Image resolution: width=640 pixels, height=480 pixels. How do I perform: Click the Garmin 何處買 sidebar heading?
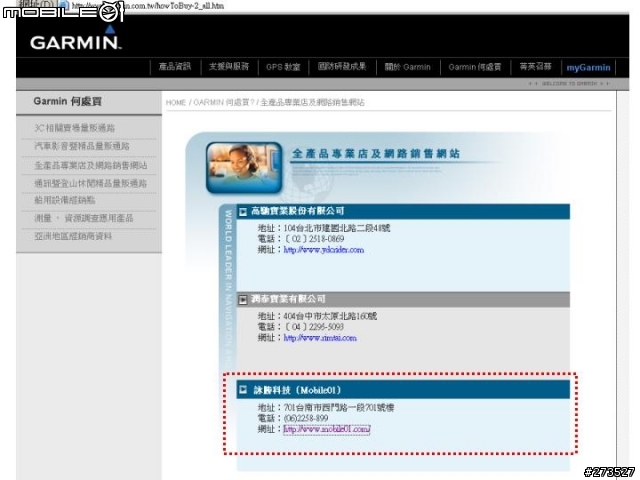point(67,101)
